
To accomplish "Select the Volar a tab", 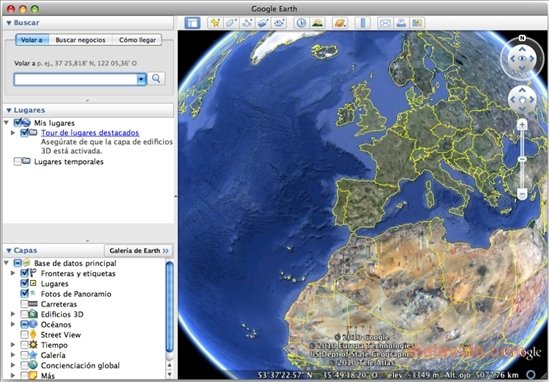I will pyautogui.click(x=32, y=40).
